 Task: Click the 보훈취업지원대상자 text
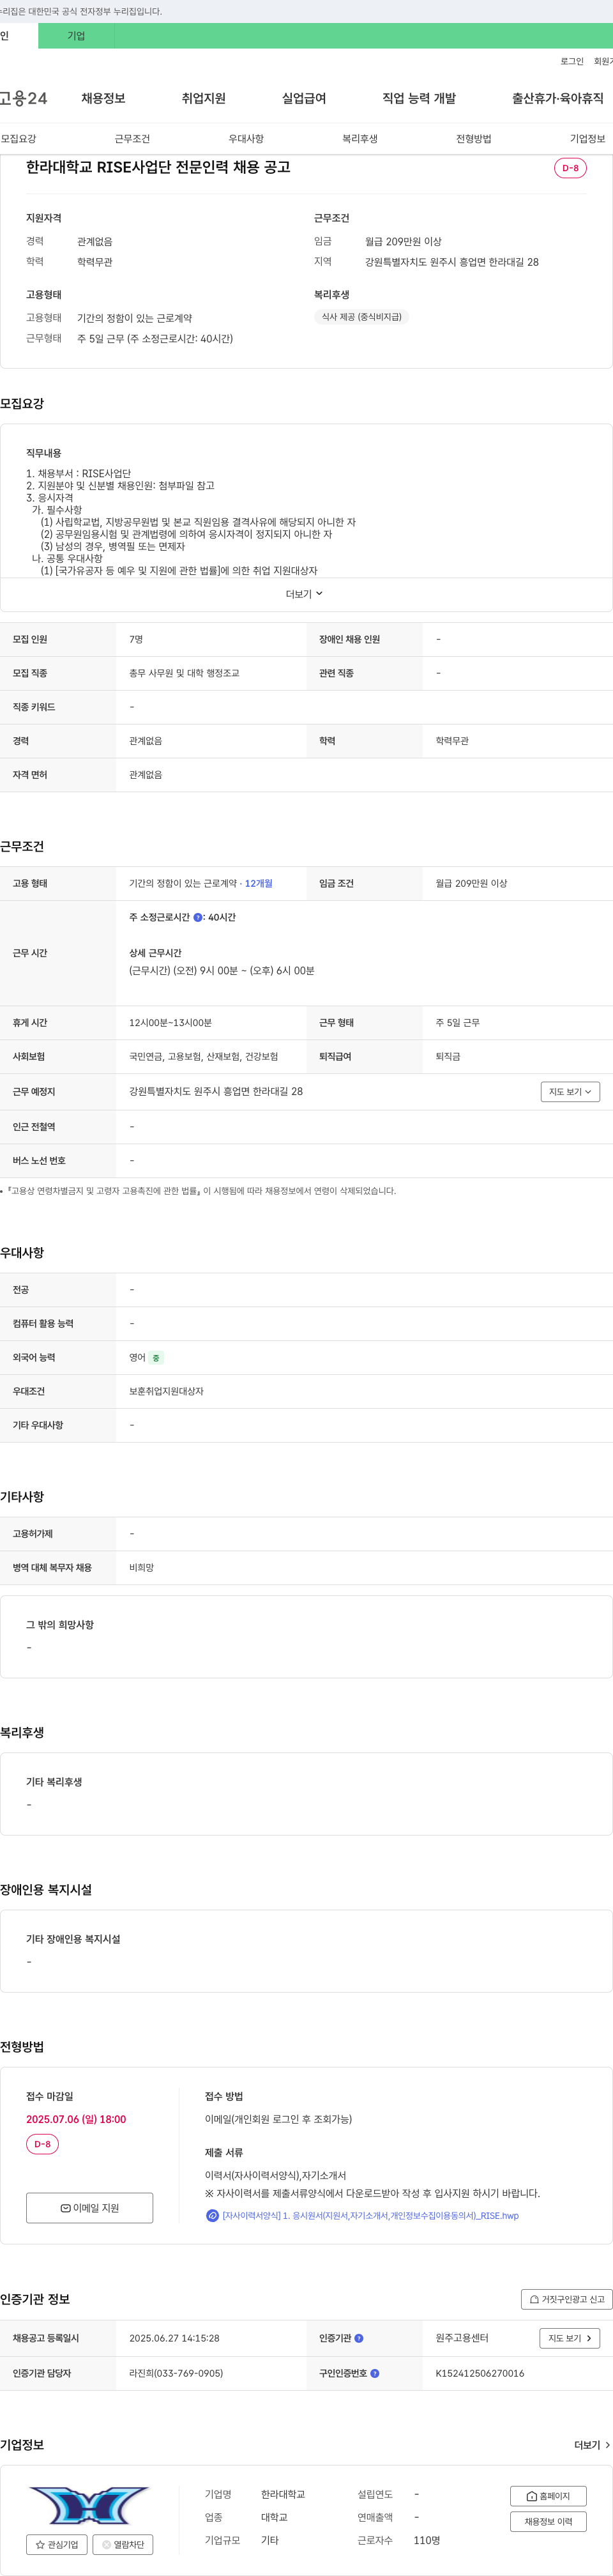pyautogui.click(x=166, y=1392)
